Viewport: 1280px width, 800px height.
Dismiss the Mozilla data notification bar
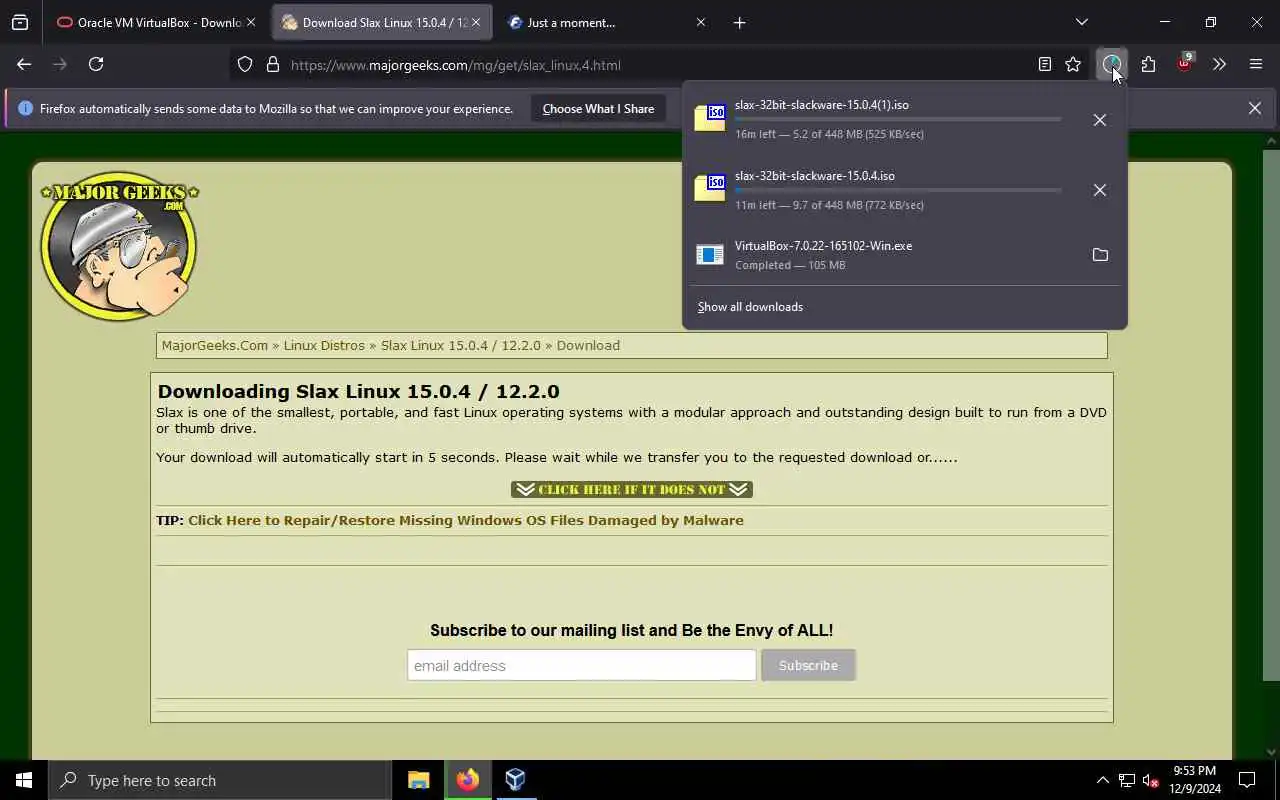[x=1254, y=108]
